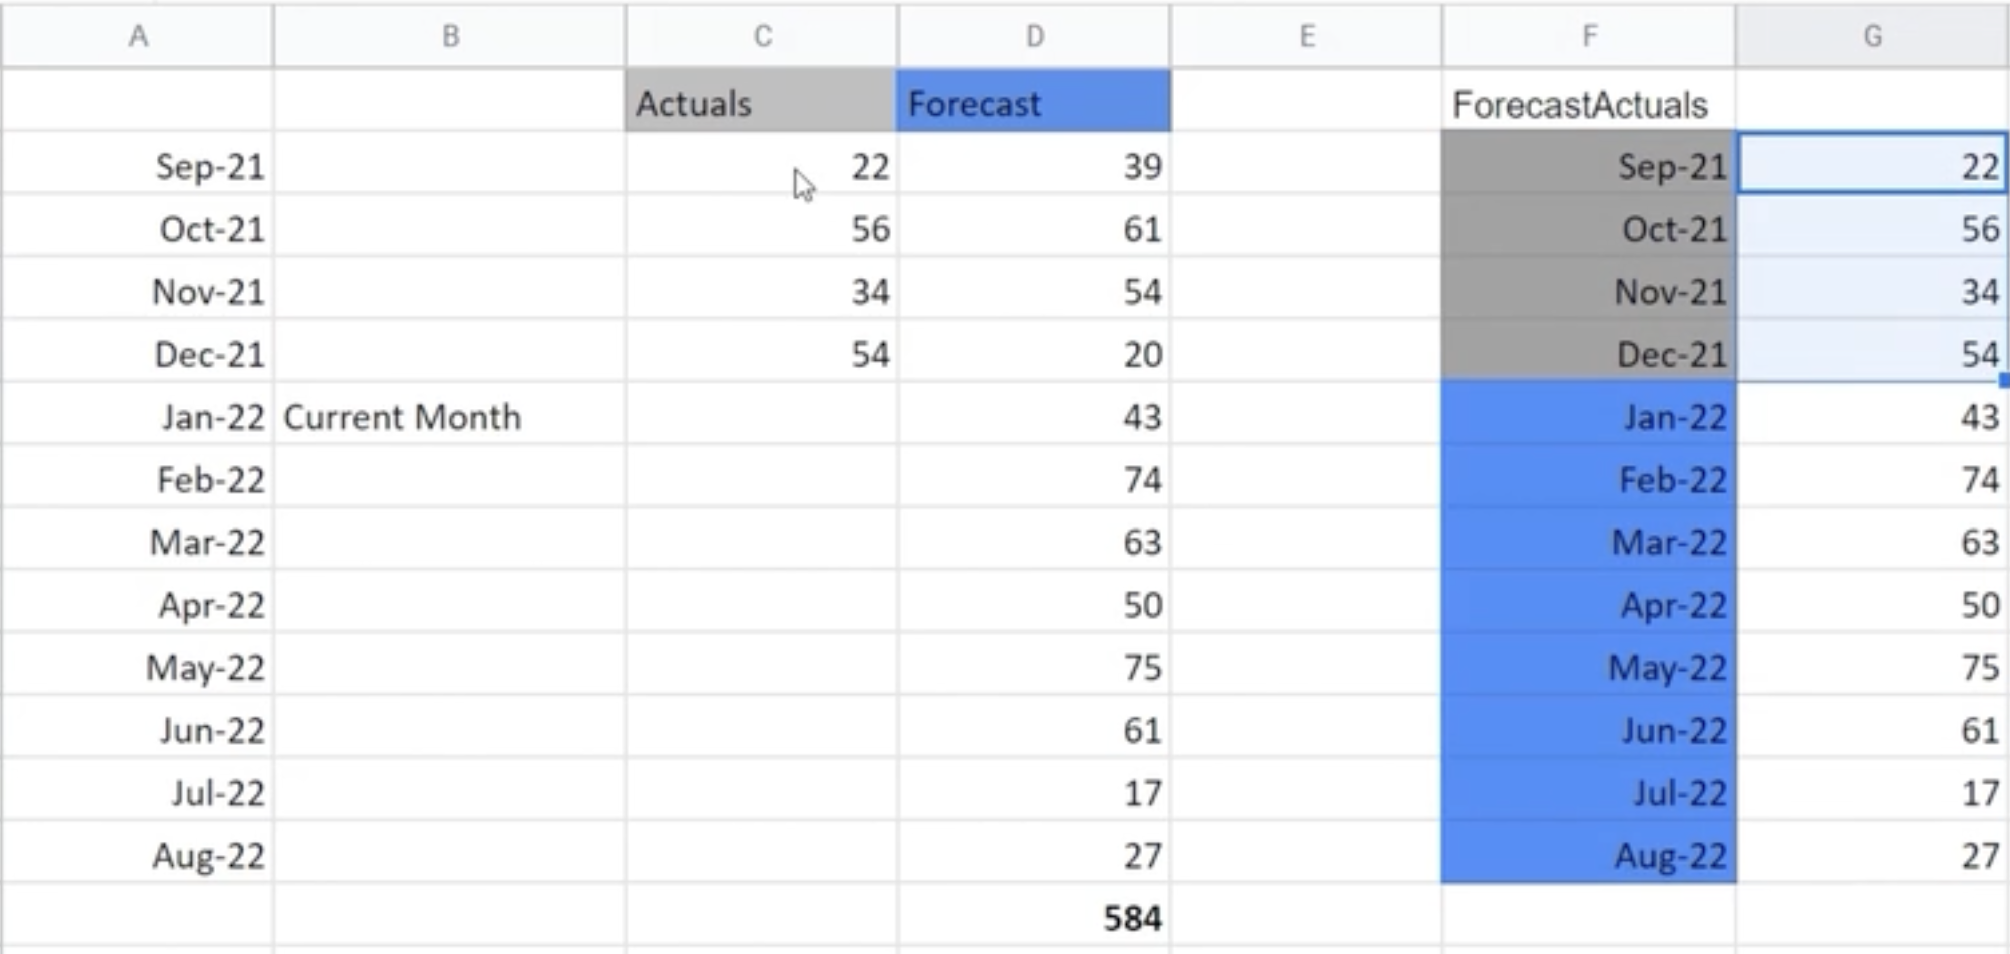Select column A header
Viewport: 2010px width, 954px height.
click(138, 36)
